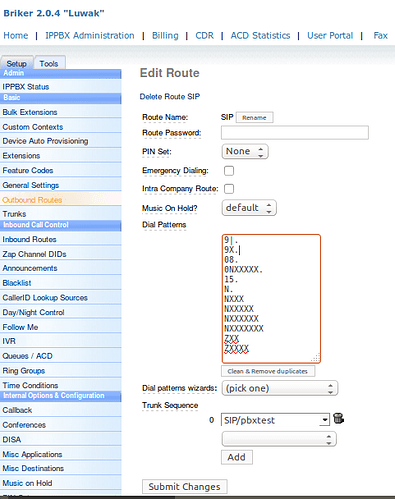The width and height of the screenshot is (395, 499).
Task: Open IPPBX Administration in top menu
Action: [x=90, y=35]
